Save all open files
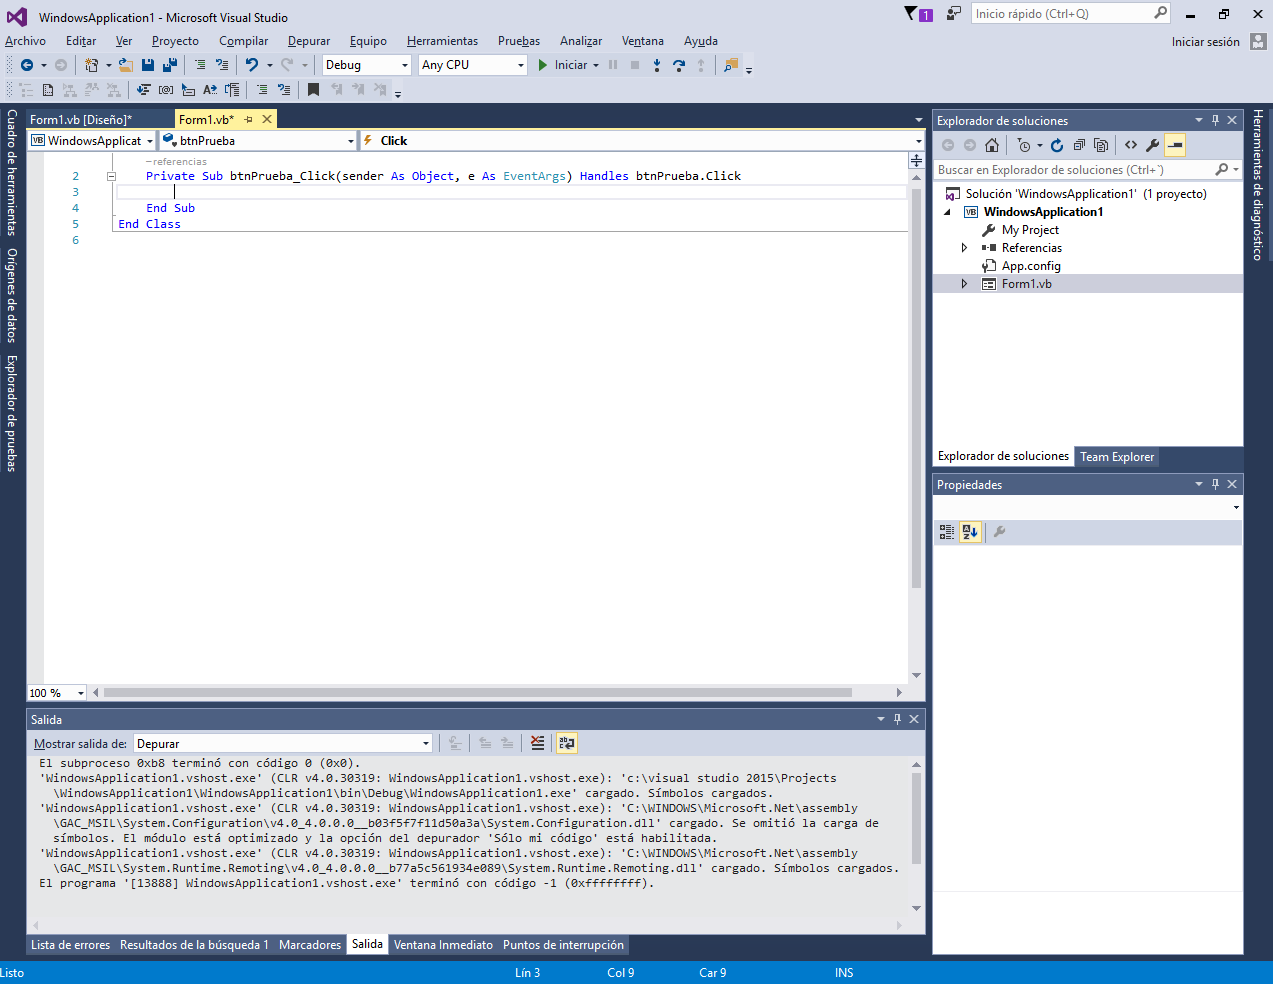The image size is (1273, 984). click(x=170, y=64)
